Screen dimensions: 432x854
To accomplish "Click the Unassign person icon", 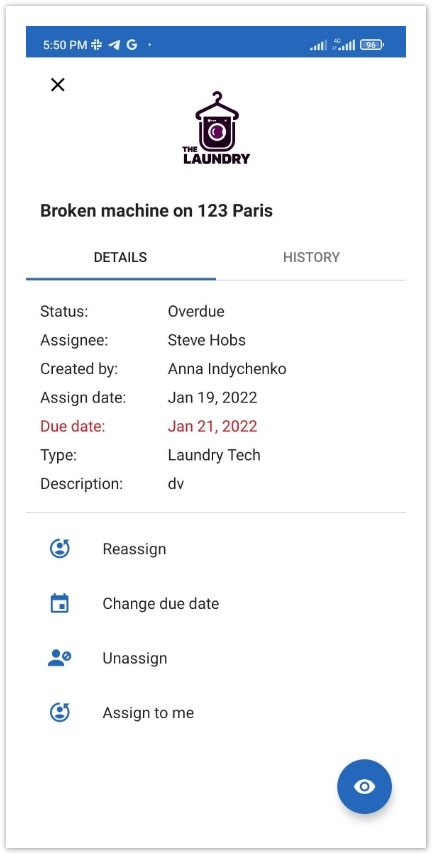I will 59,658.
